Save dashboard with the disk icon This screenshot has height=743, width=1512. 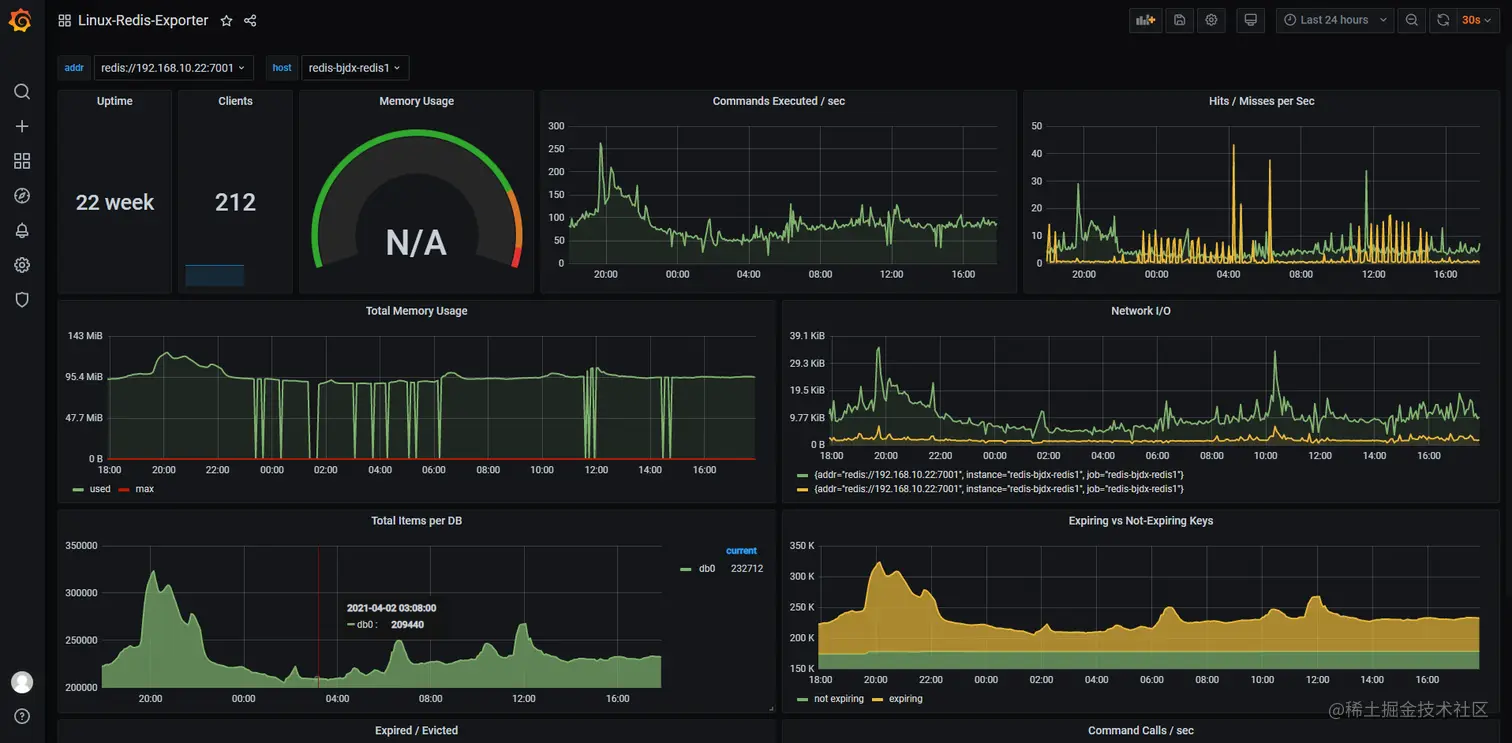1180,20
